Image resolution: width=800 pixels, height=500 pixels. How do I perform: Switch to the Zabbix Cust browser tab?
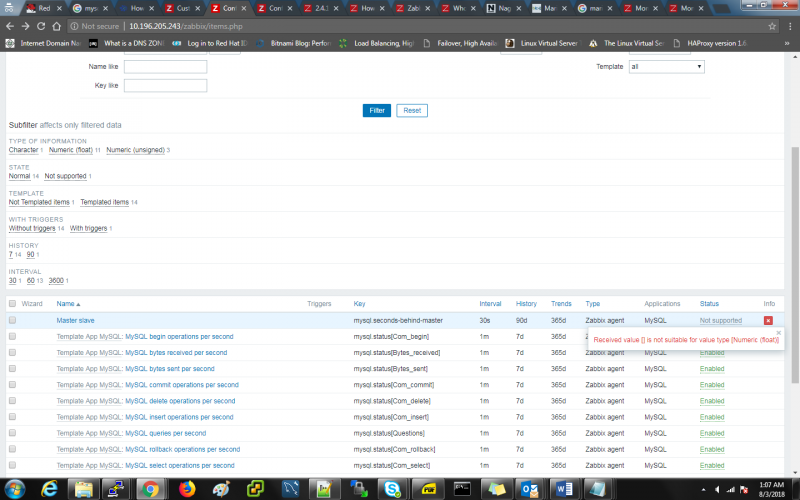point(183,8)
